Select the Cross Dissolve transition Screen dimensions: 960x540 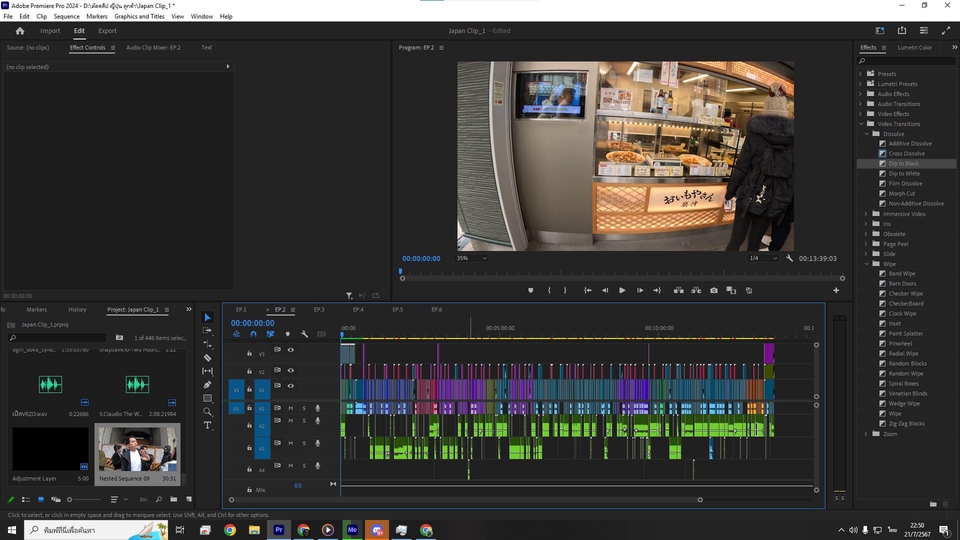(906, 153)
